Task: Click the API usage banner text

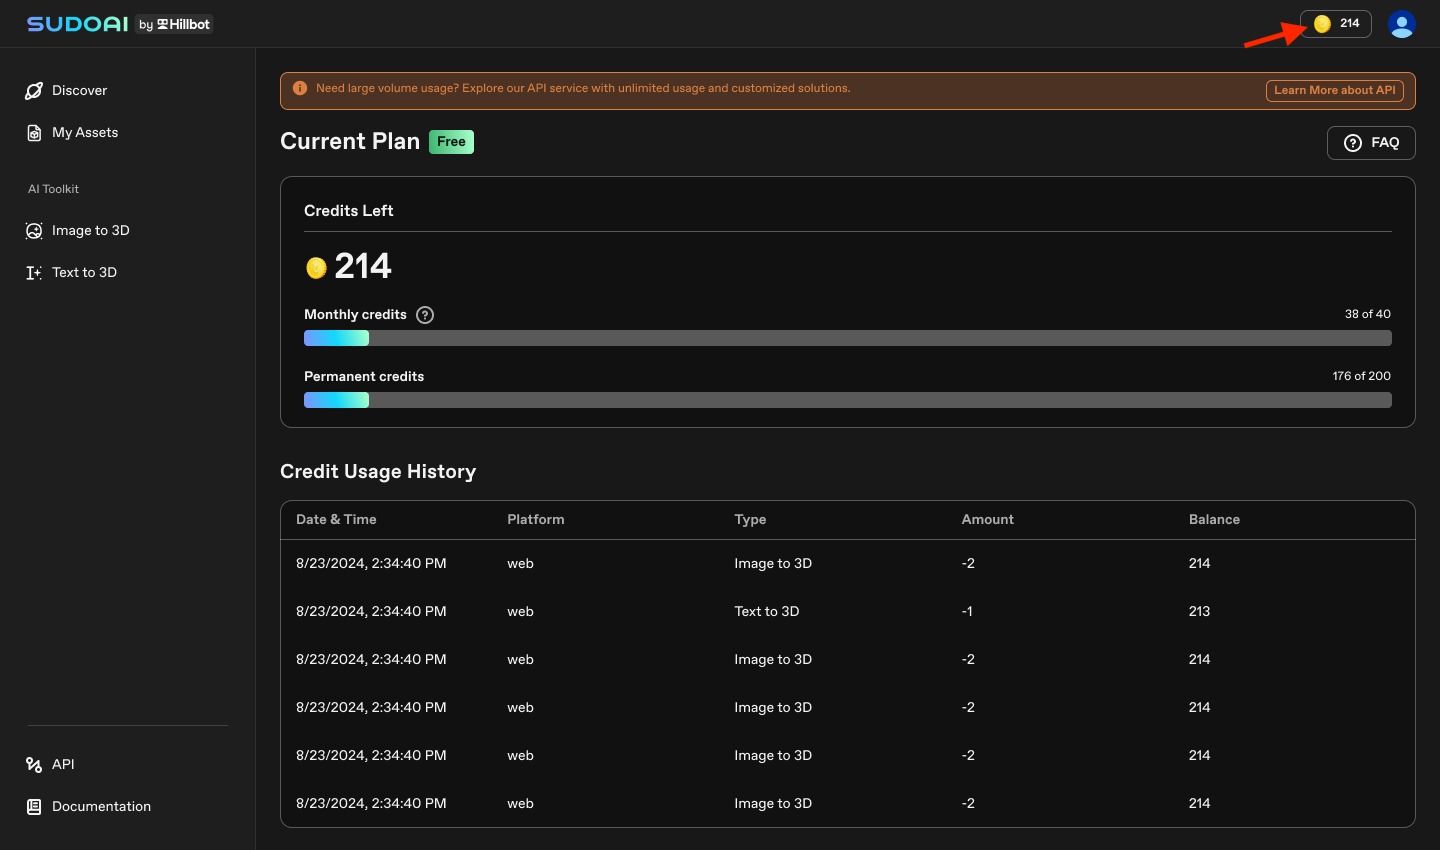Action: (x=583, y=88)
